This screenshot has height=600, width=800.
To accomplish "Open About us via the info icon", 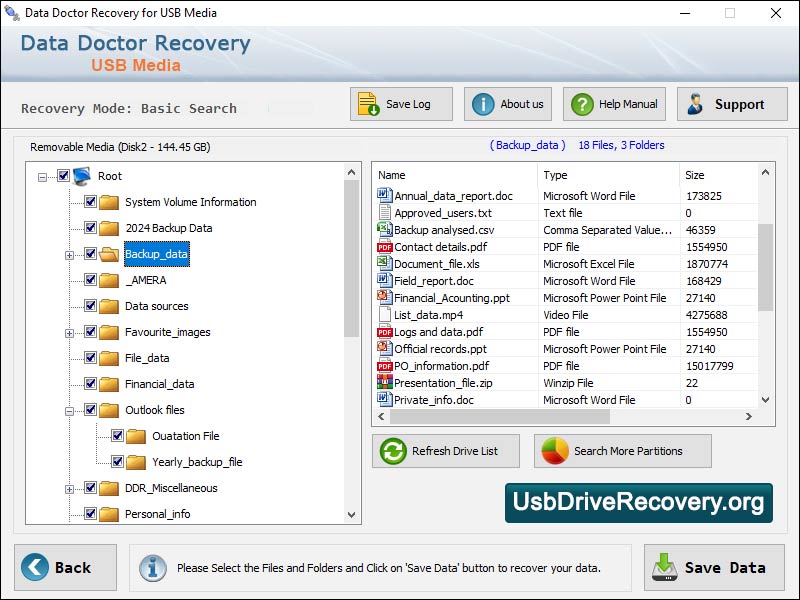I will (482, 104).
